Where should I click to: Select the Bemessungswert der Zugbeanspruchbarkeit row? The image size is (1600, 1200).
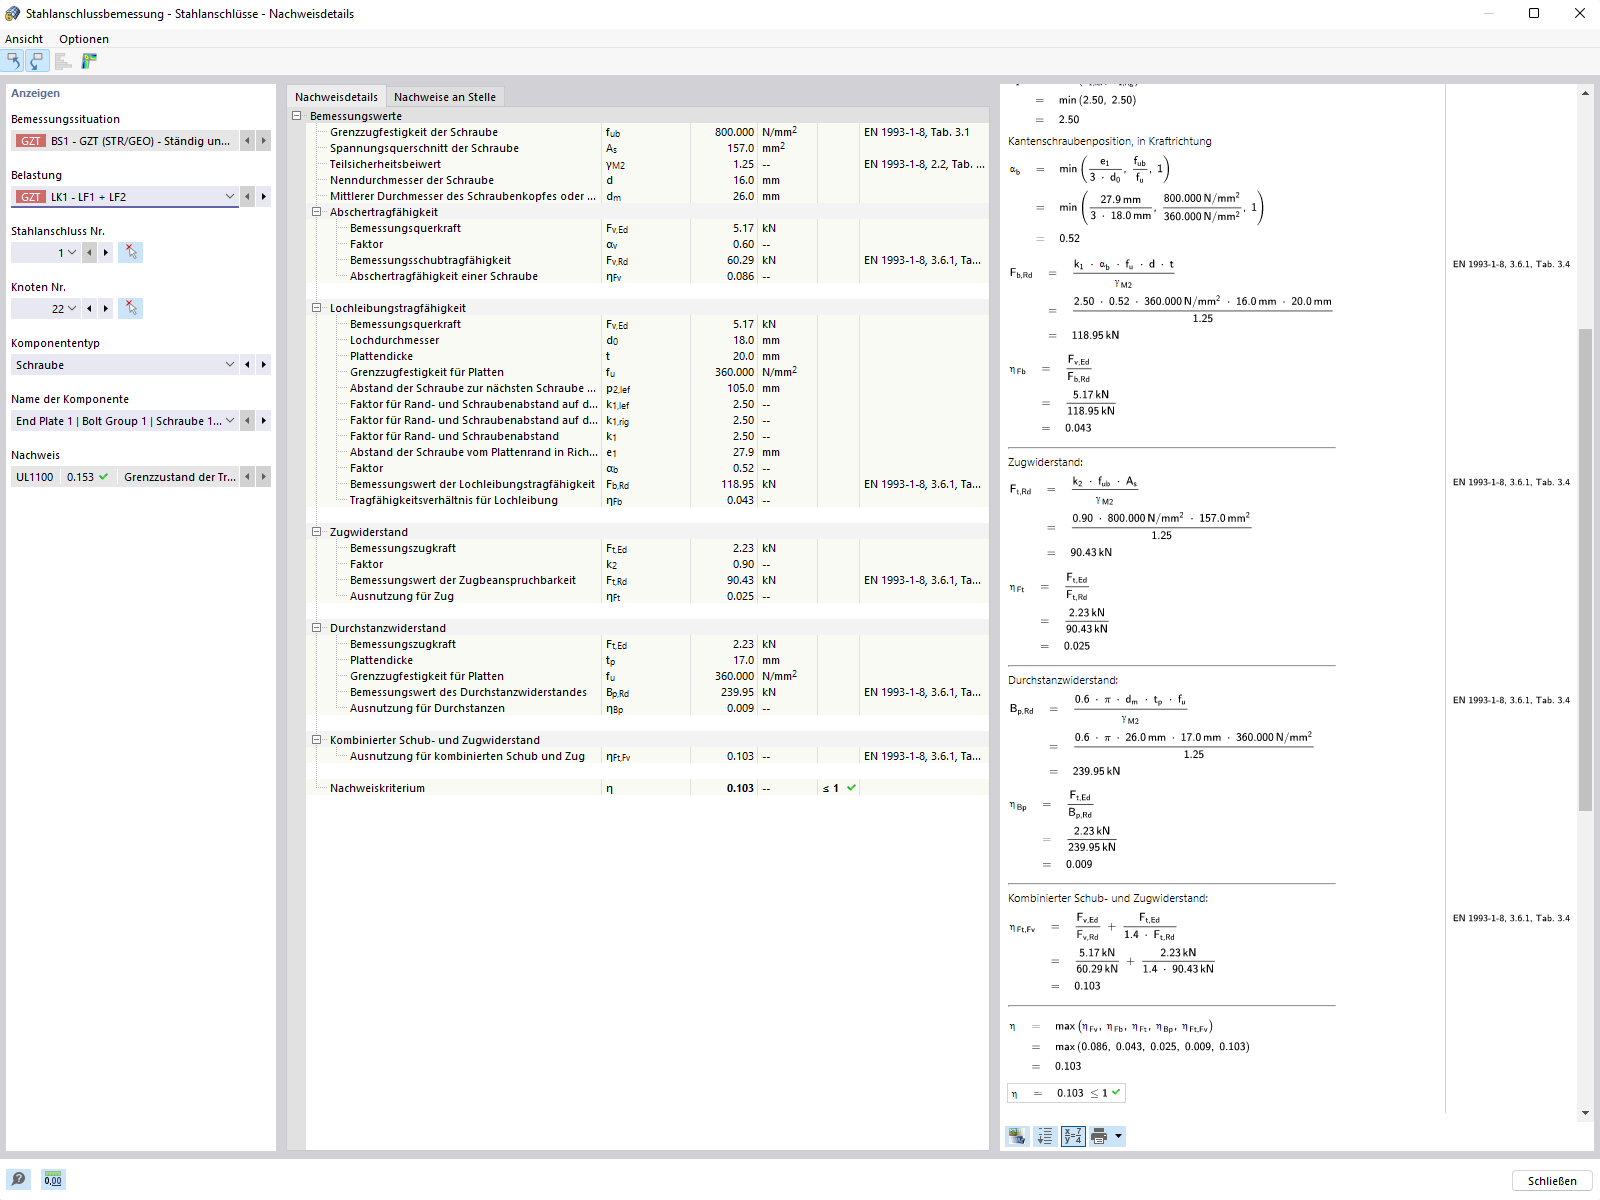coord(648,580)
